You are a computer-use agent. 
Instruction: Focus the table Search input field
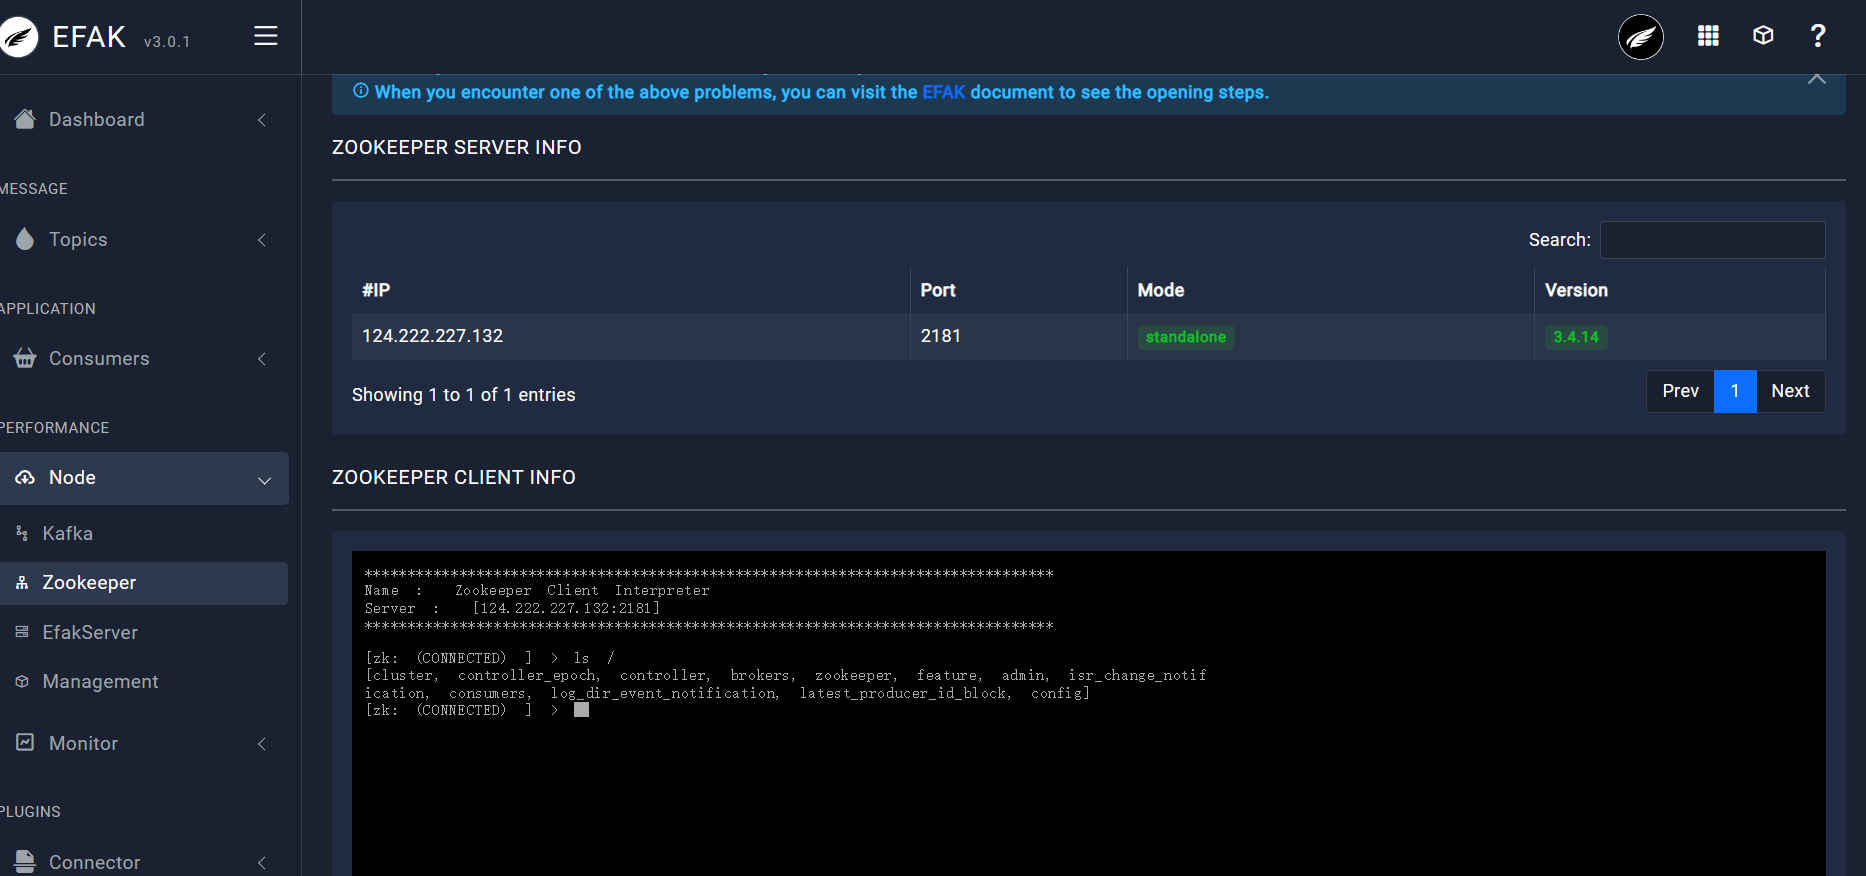click(1712, 240)
